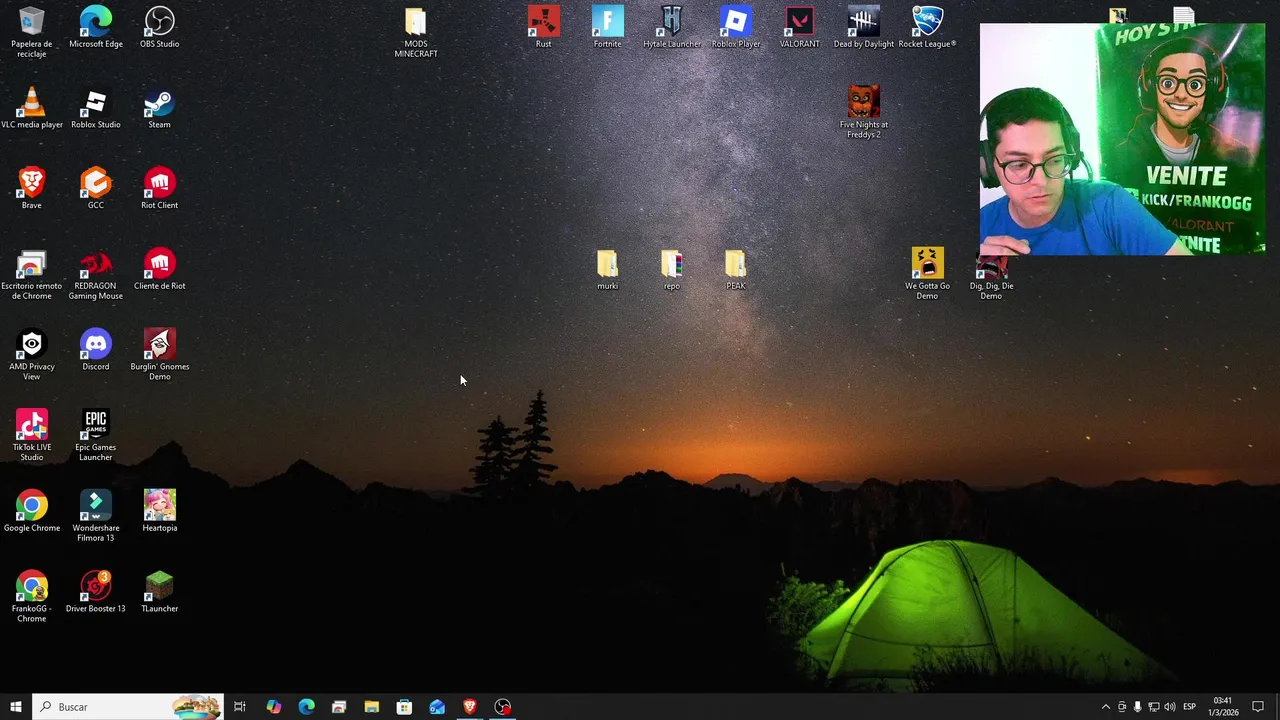Select the VLC media player icon

[x=32, y=108]
